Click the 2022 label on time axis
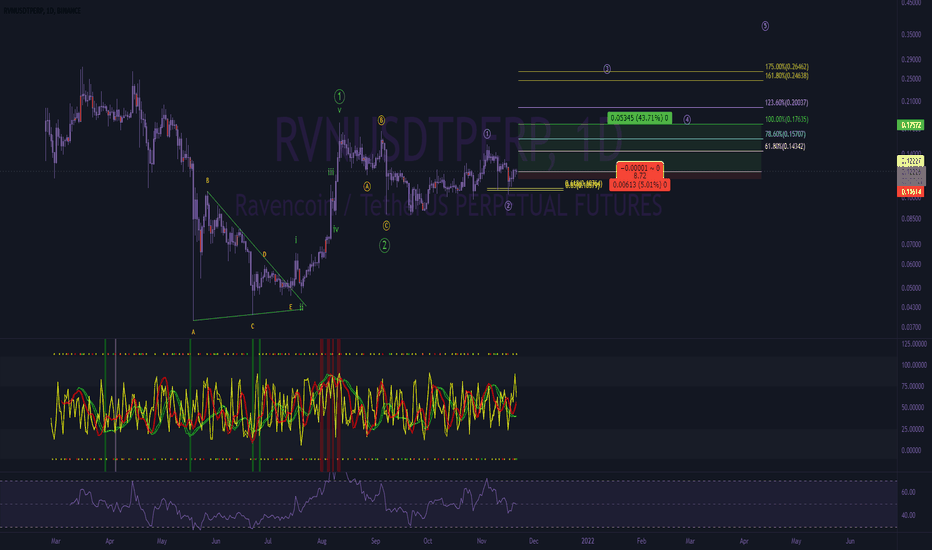The width and height of the screenshot is (932, 550). (588, 541)
